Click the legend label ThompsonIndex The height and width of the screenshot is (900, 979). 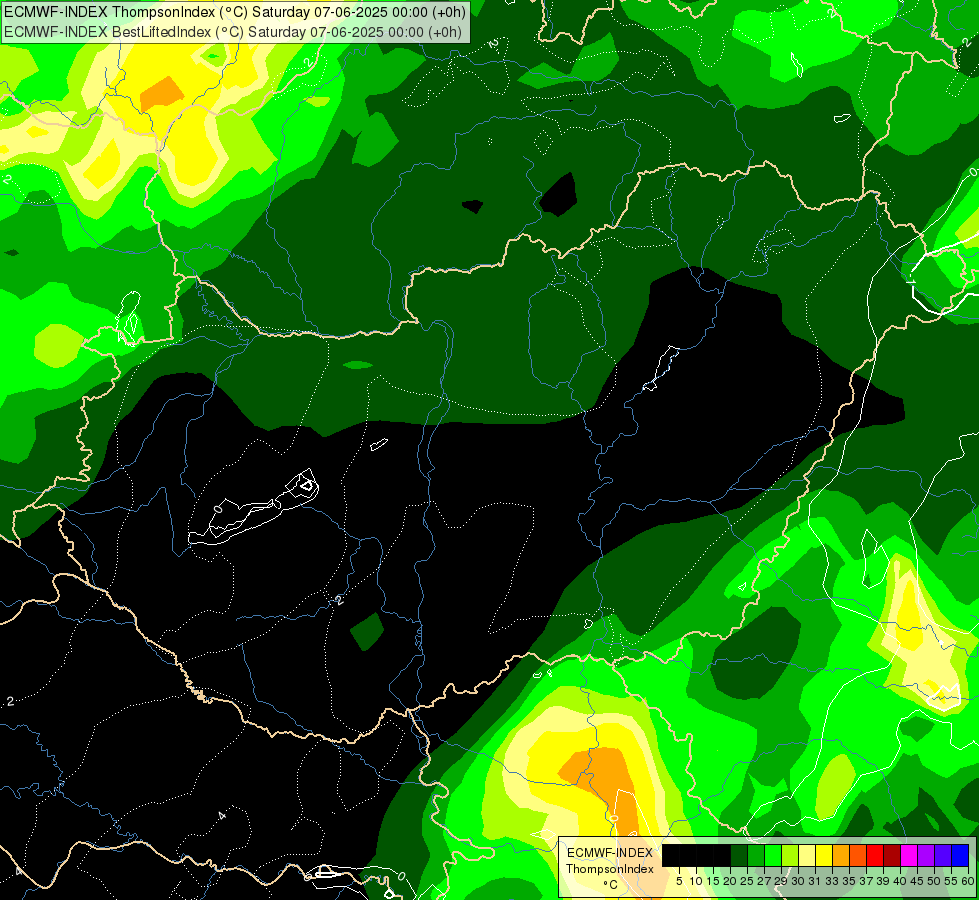610,869
